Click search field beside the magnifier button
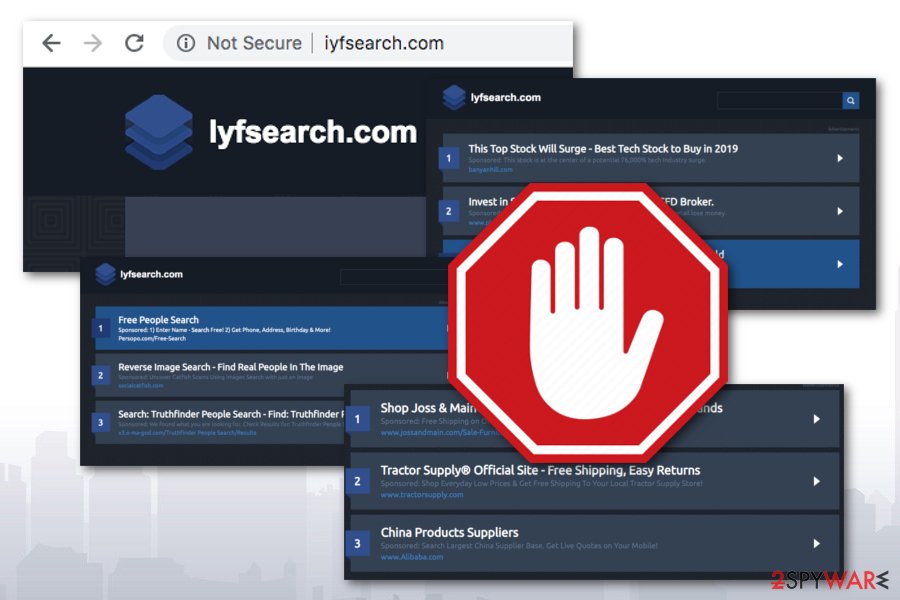The image size is (900, 600). [779, 100]
